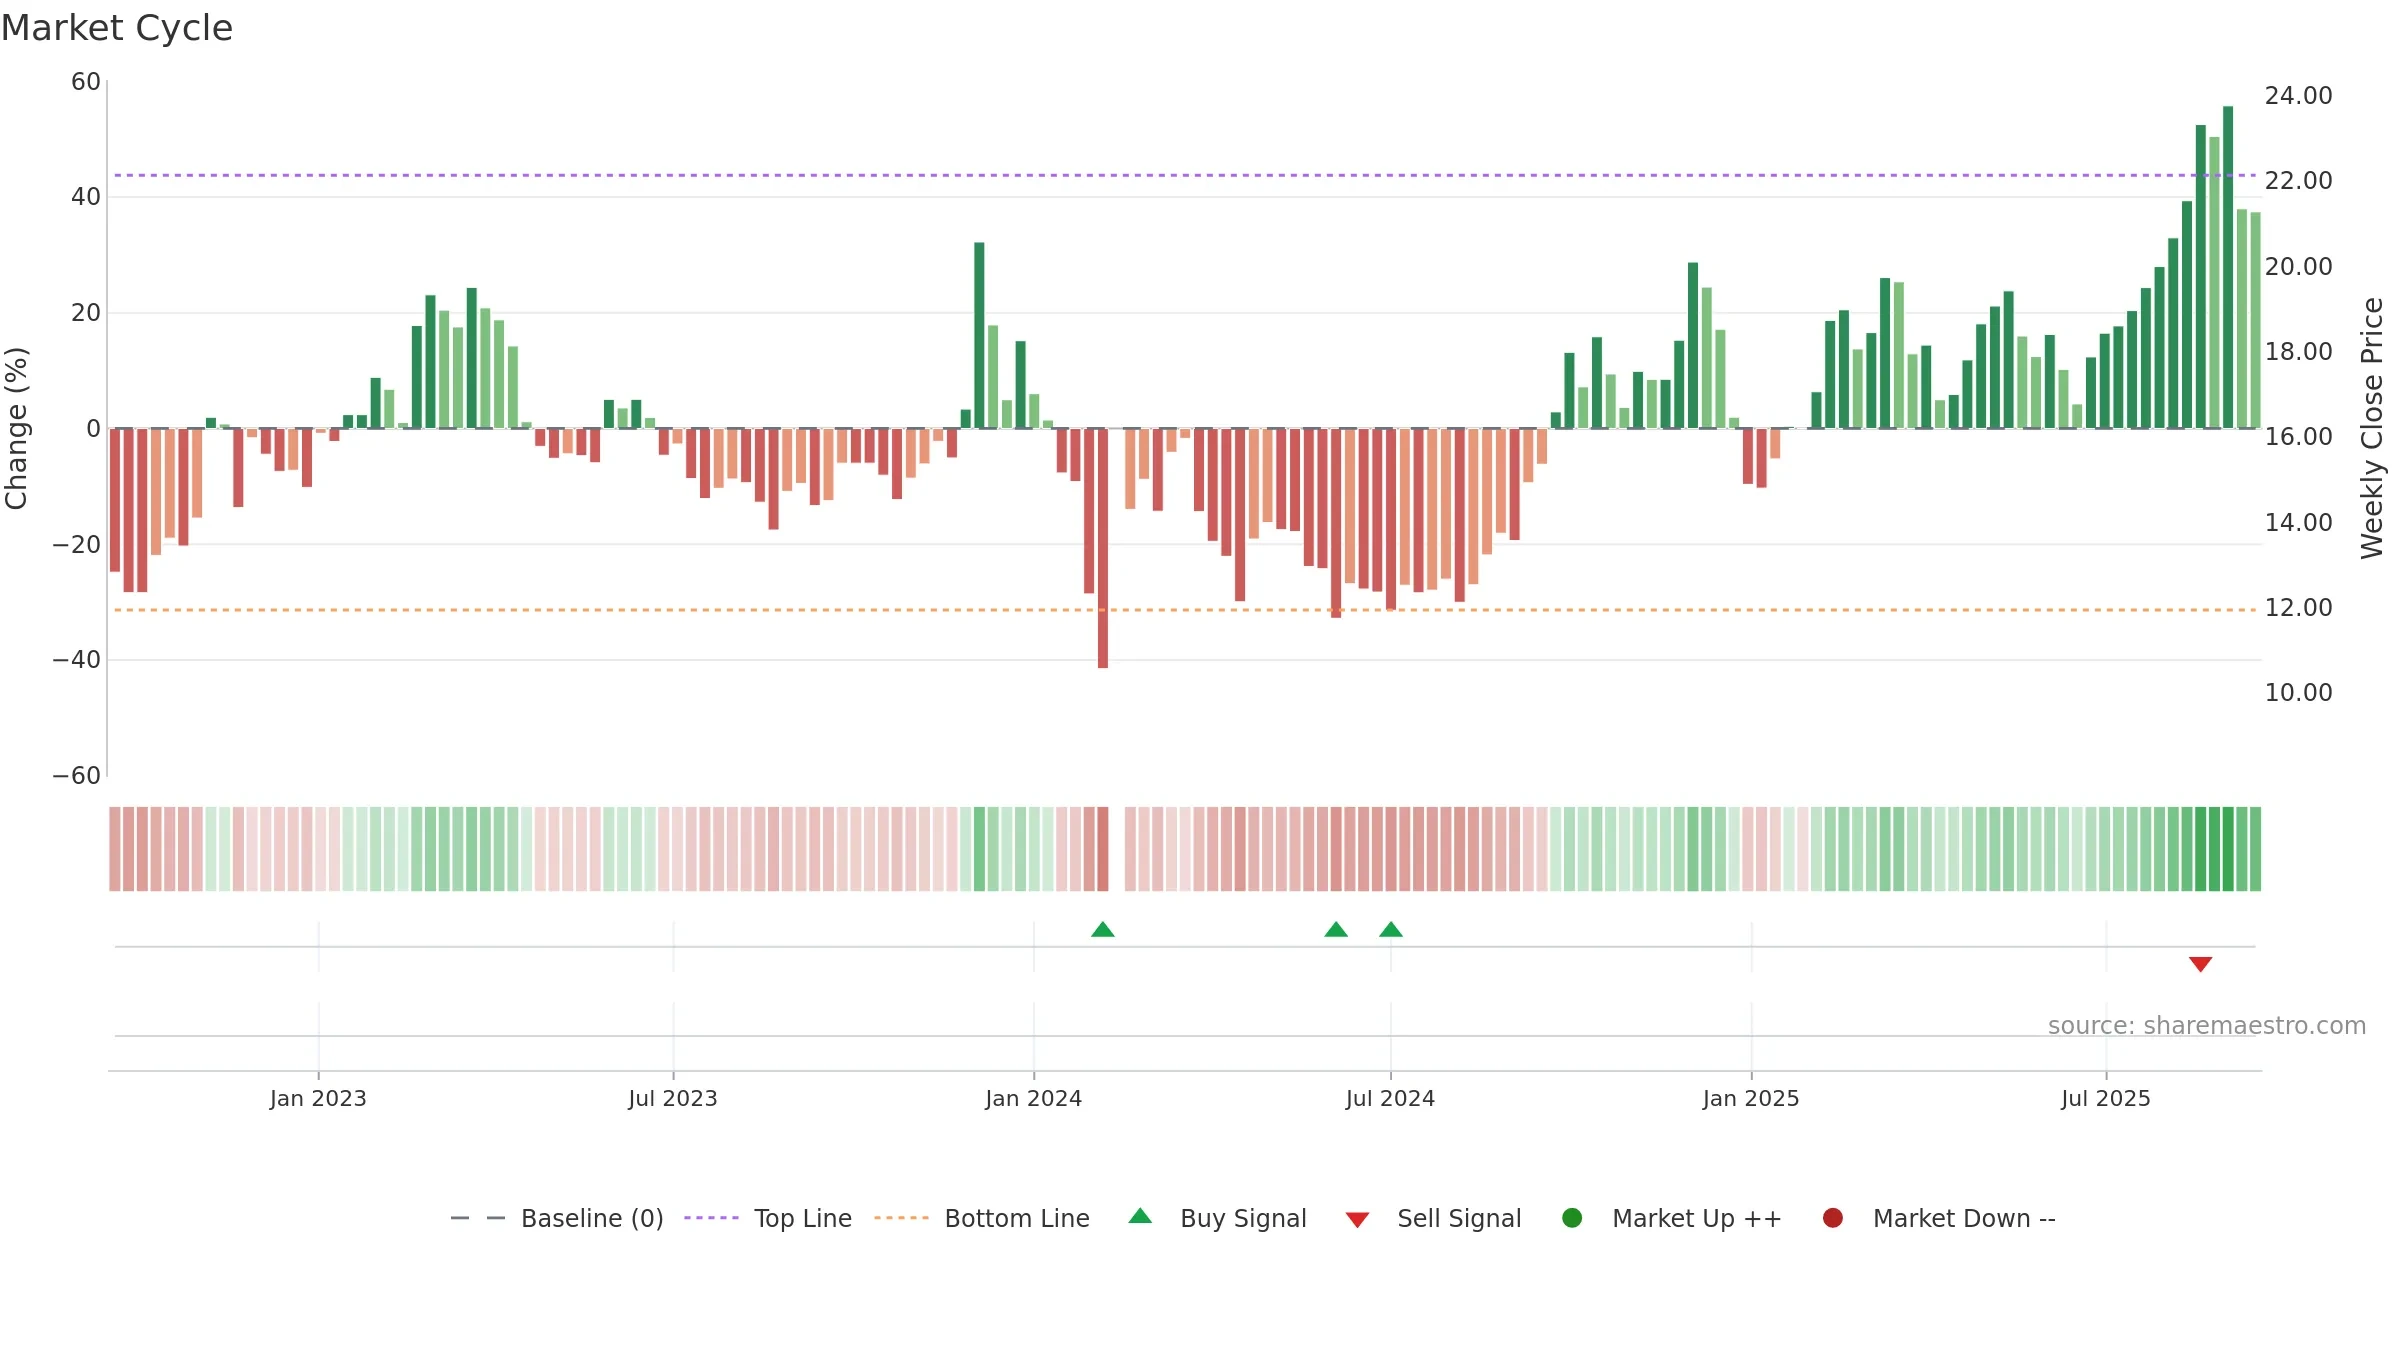Click the Jan 2023 axis label

click(318, 1098)
